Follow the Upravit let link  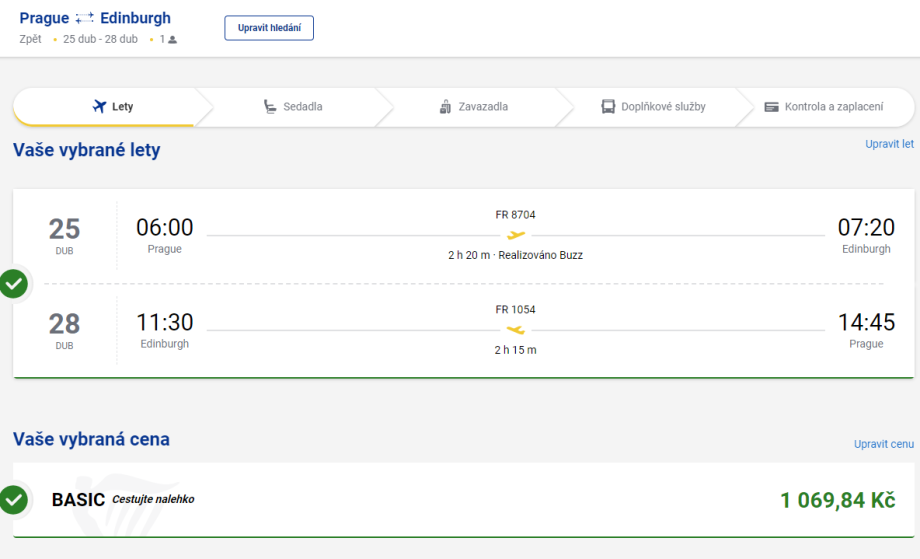point(889,144)
